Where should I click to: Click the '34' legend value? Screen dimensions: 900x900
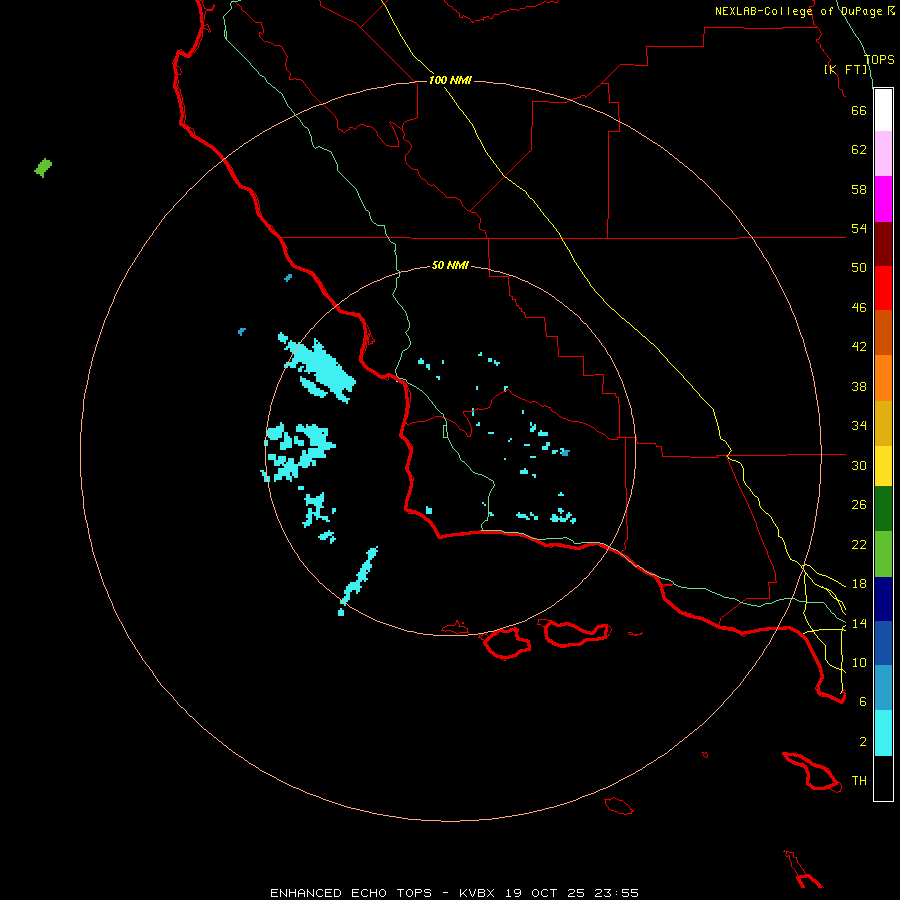[859, 426]
